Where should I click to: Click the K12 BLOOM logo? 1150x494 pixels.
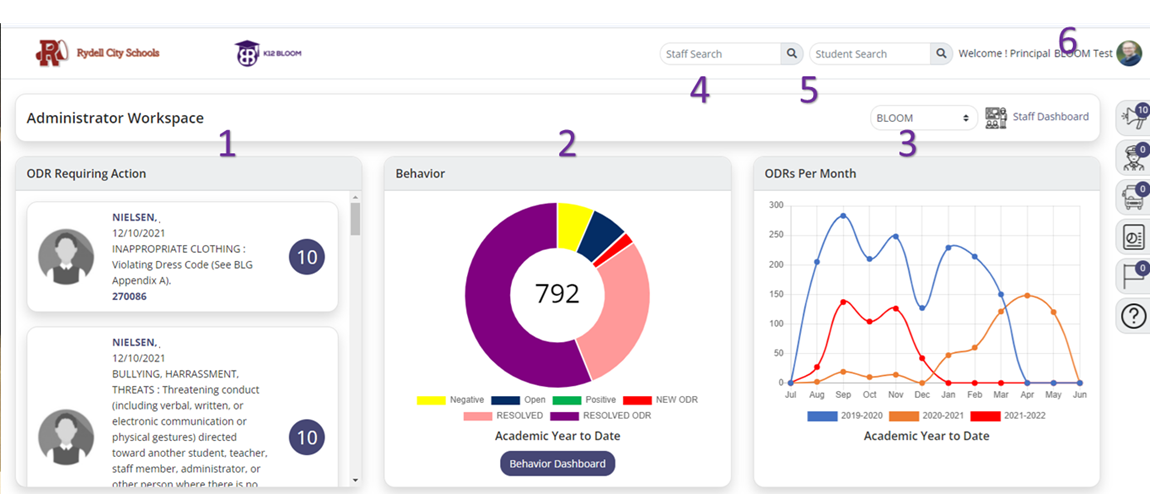point(268,54)
